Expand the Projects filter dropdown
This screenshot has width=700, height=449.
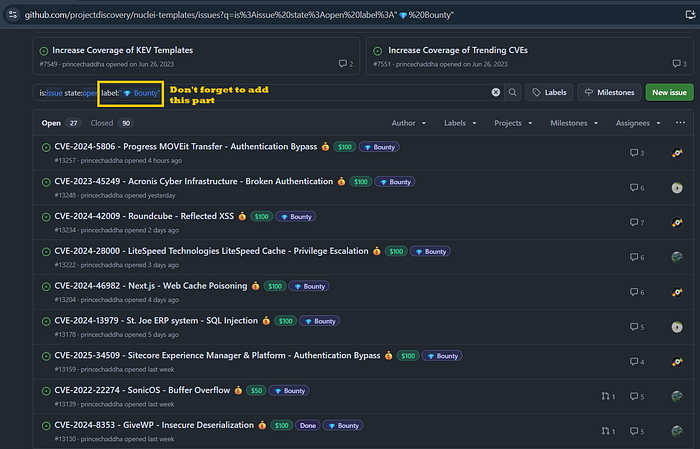(x=513, y=123)
